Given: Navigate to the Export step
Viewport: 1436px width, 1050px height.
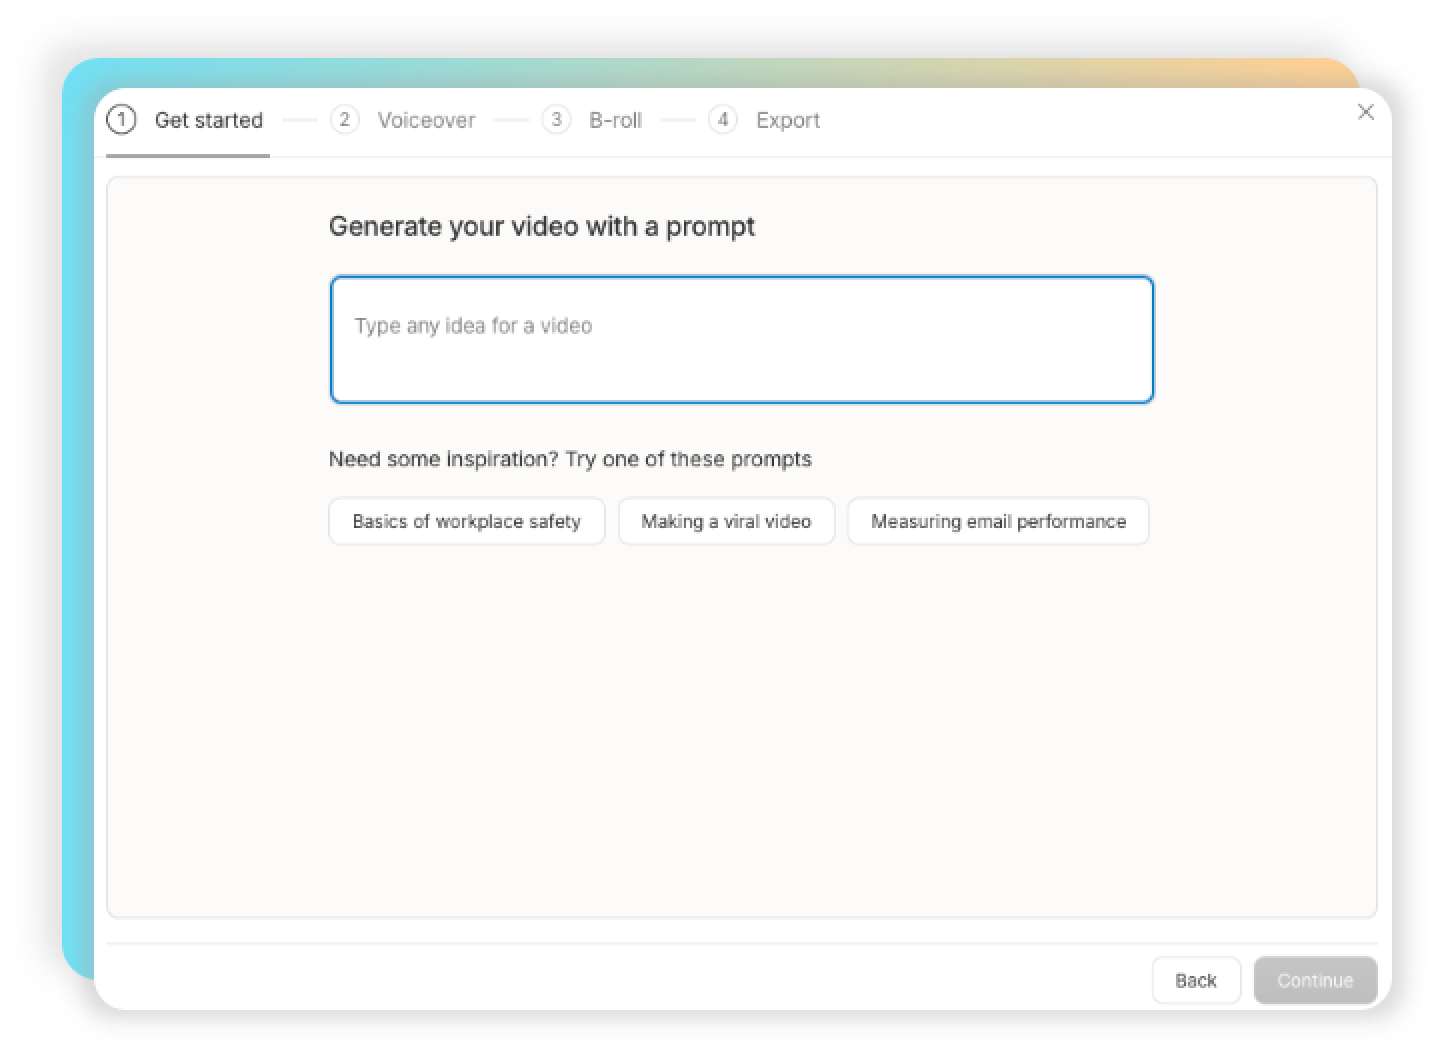Looking at the screenshot, I should (x=789, y=120).
